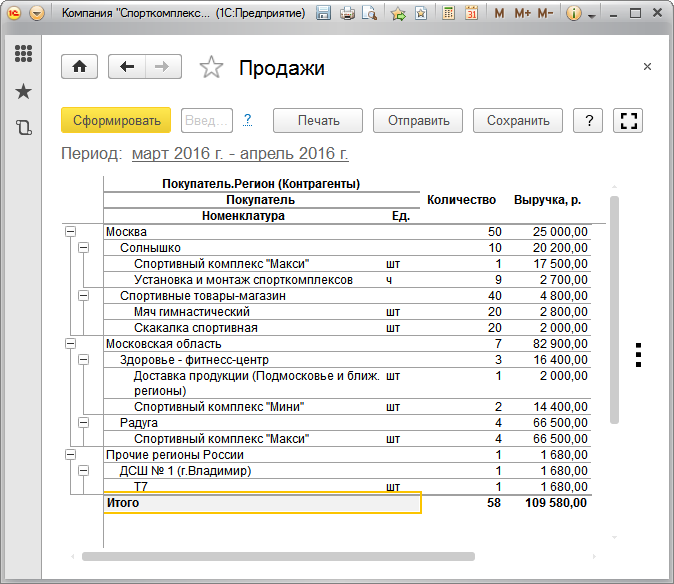The height and width of the screenshot is (584, 674).
Task: Click the report variant input field
Action: [207, 120]
